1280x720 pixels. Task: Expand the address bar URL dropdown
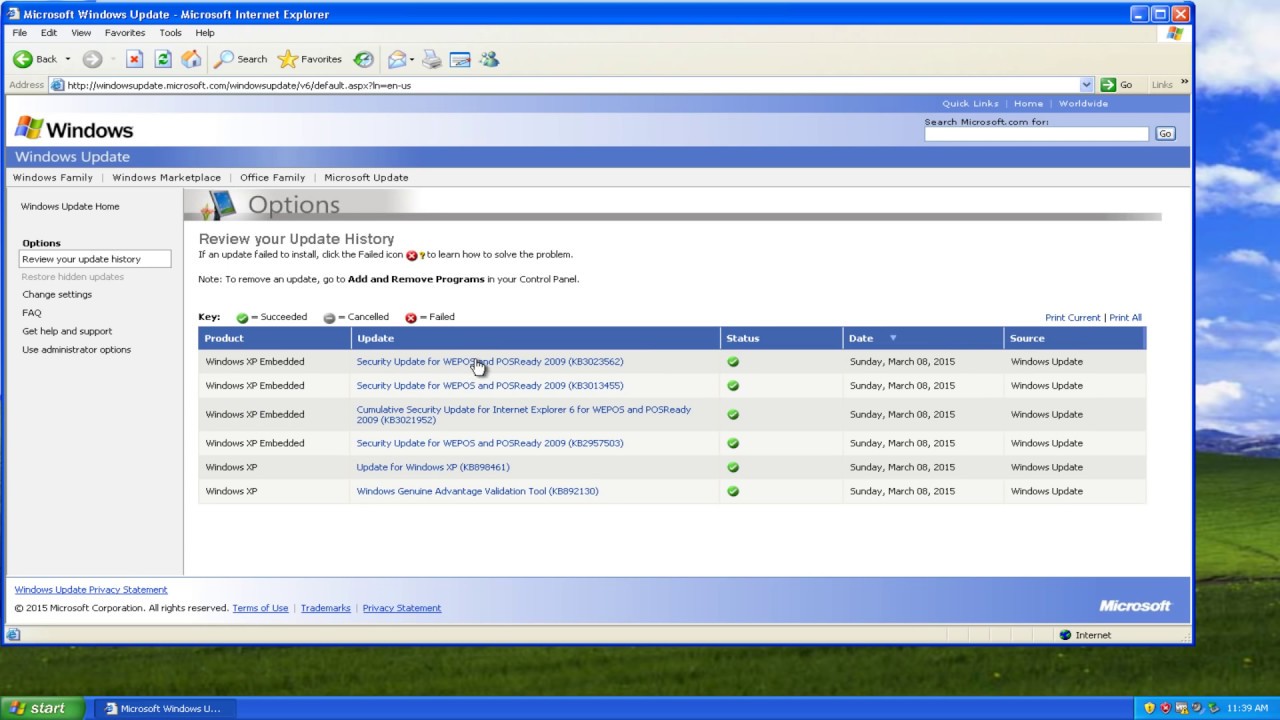point(1086,85)
